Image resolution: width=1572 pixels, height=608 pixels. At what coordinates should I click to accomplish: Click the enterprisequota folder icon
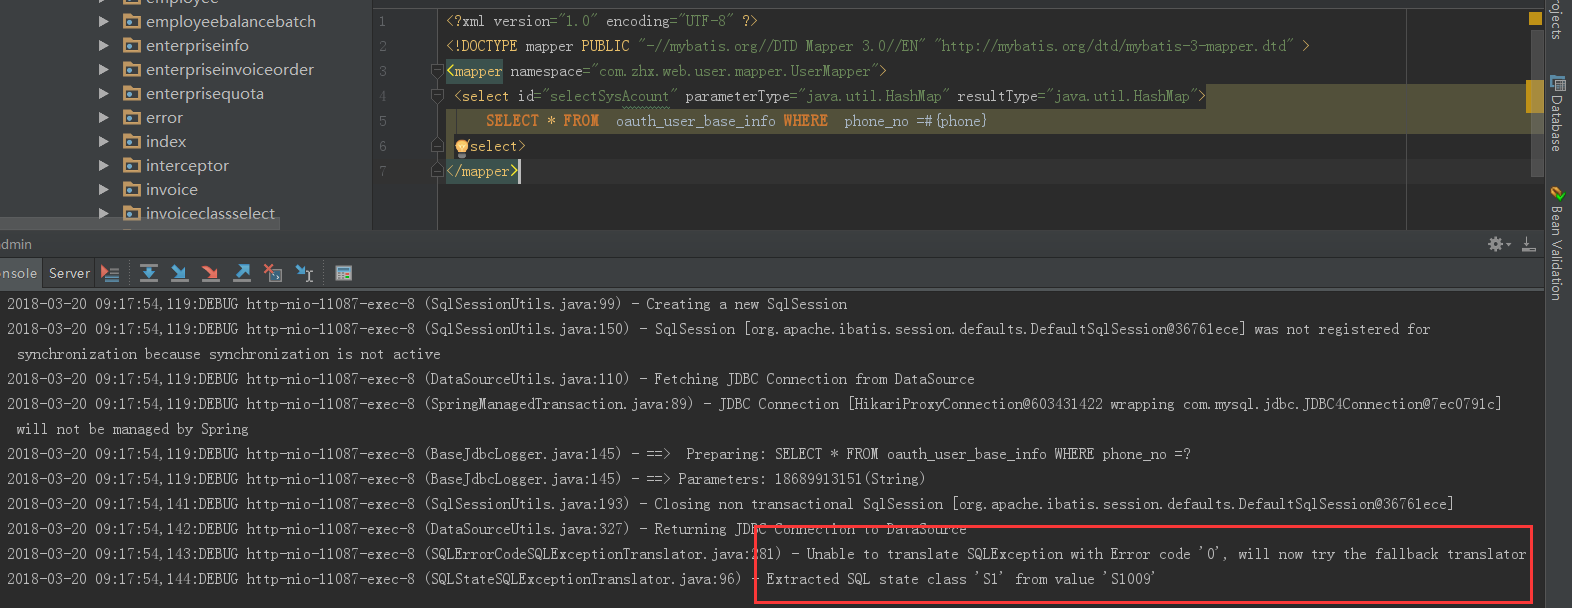pyautogui.click(x=132, y=93)
